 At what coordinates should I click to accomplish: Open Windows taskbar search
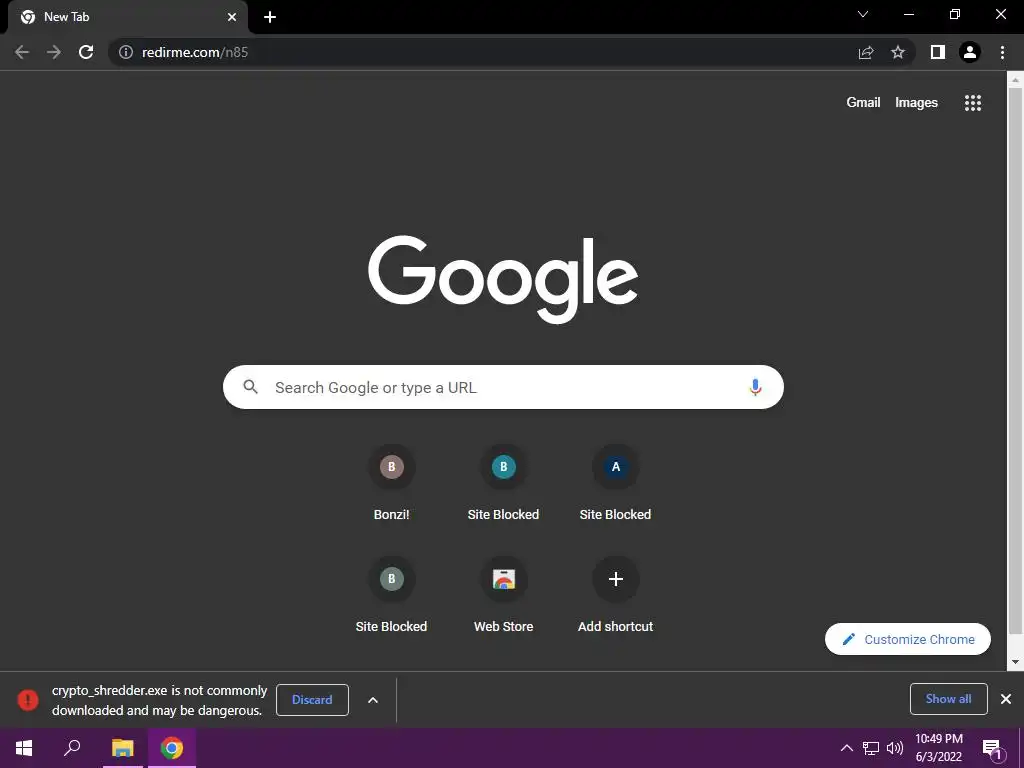[x=72, y=748]
